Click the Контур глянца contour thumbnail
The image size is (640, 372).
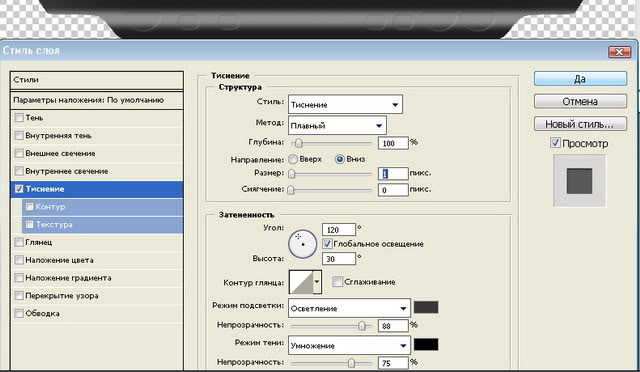pos(301,282)
